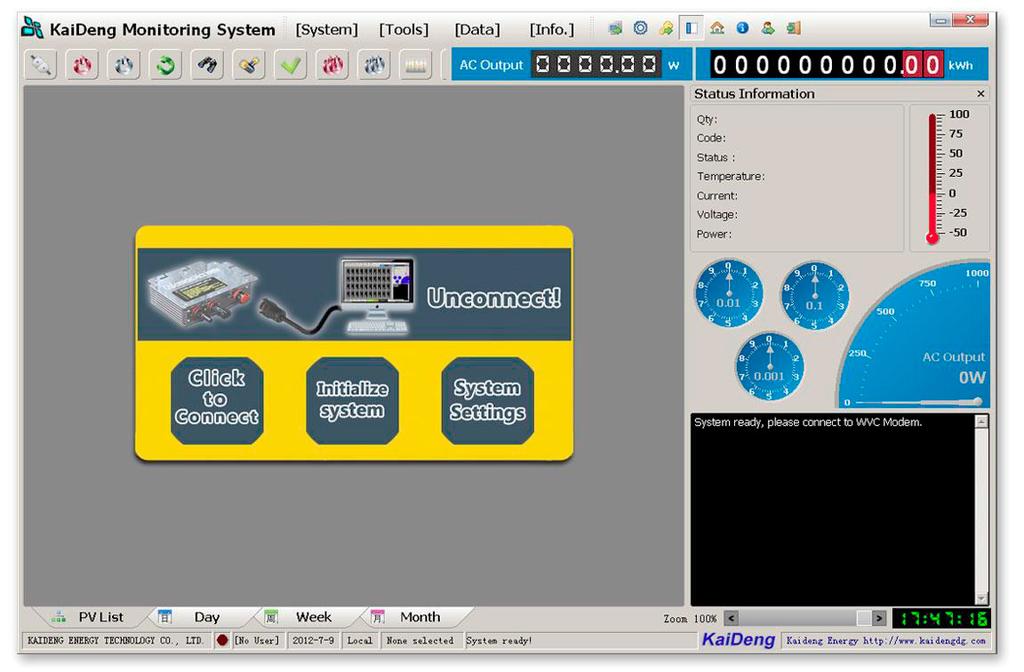Click the single red power button icon
Viewport: 1024px width, 672px height.
82,65
